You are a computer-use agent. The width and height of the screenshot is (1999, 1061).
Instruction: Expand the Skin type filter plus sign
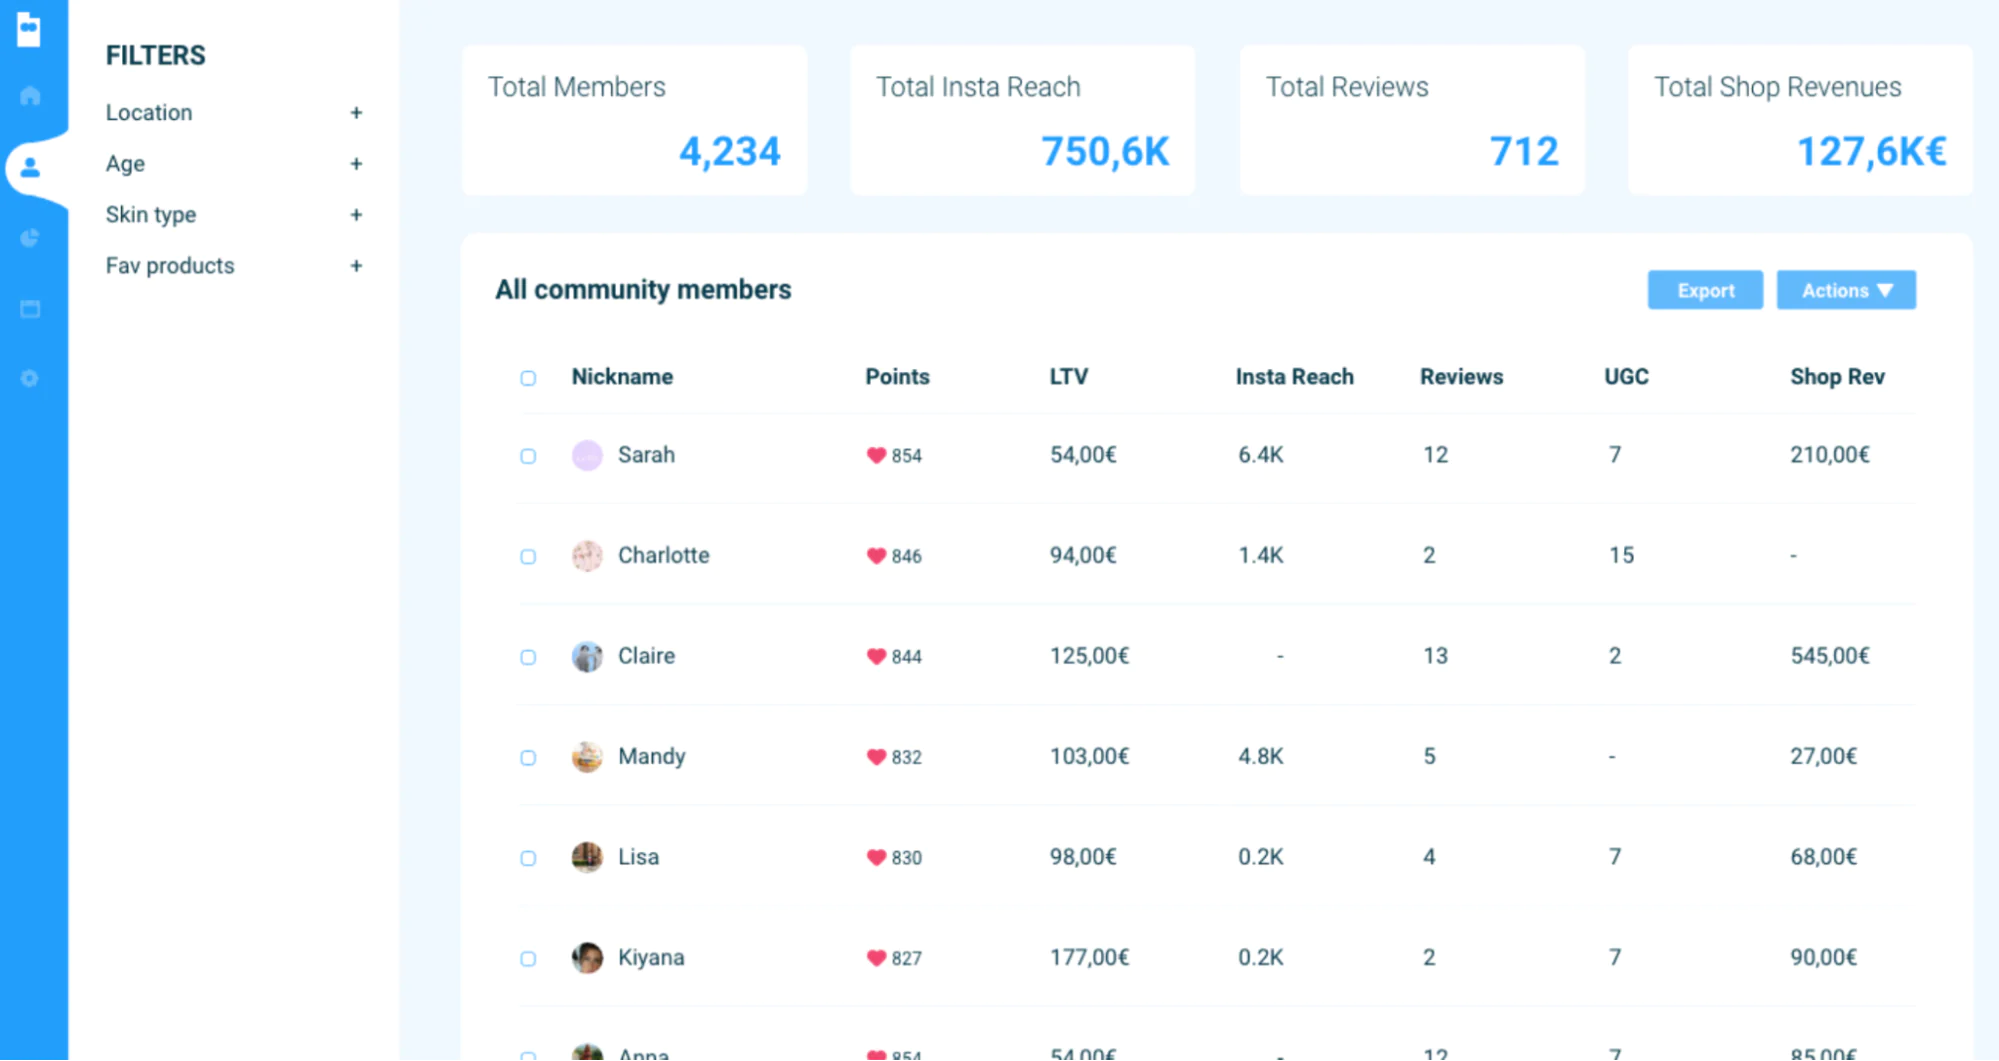pyautogui.click(x=356, y=215)
